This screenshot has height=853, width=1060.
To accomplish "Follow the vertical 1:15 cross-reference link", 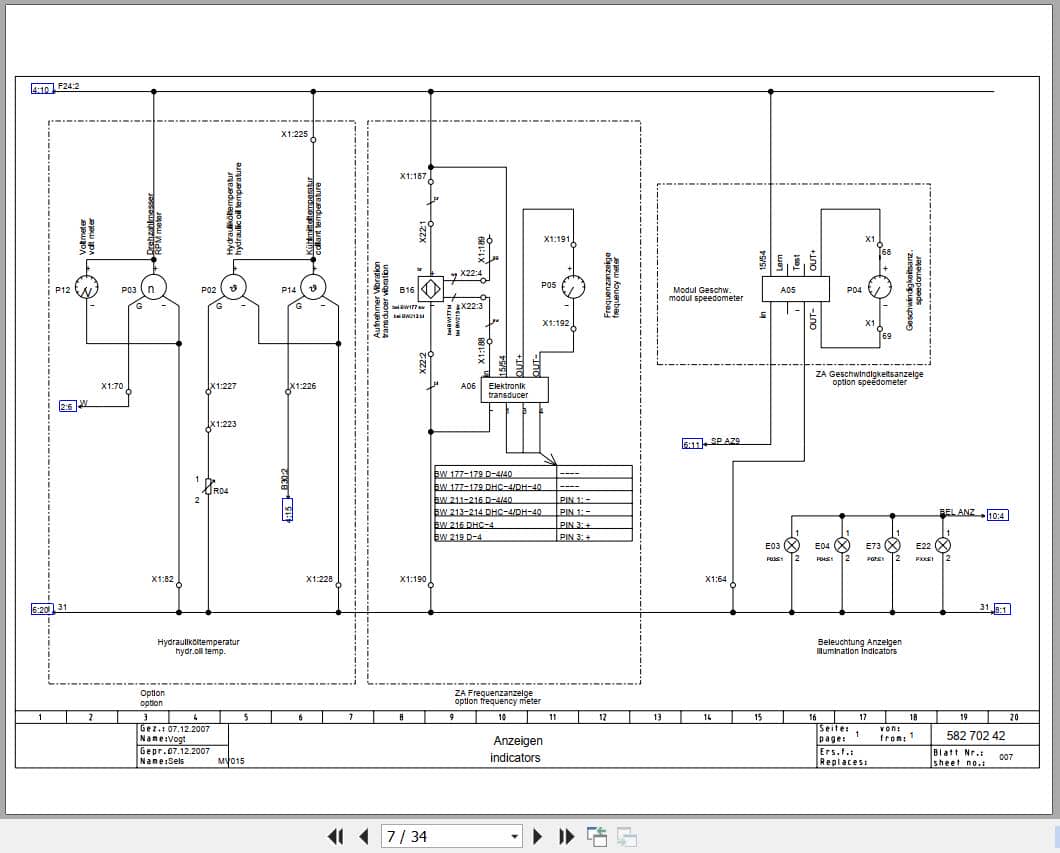I will click(287, 510).
